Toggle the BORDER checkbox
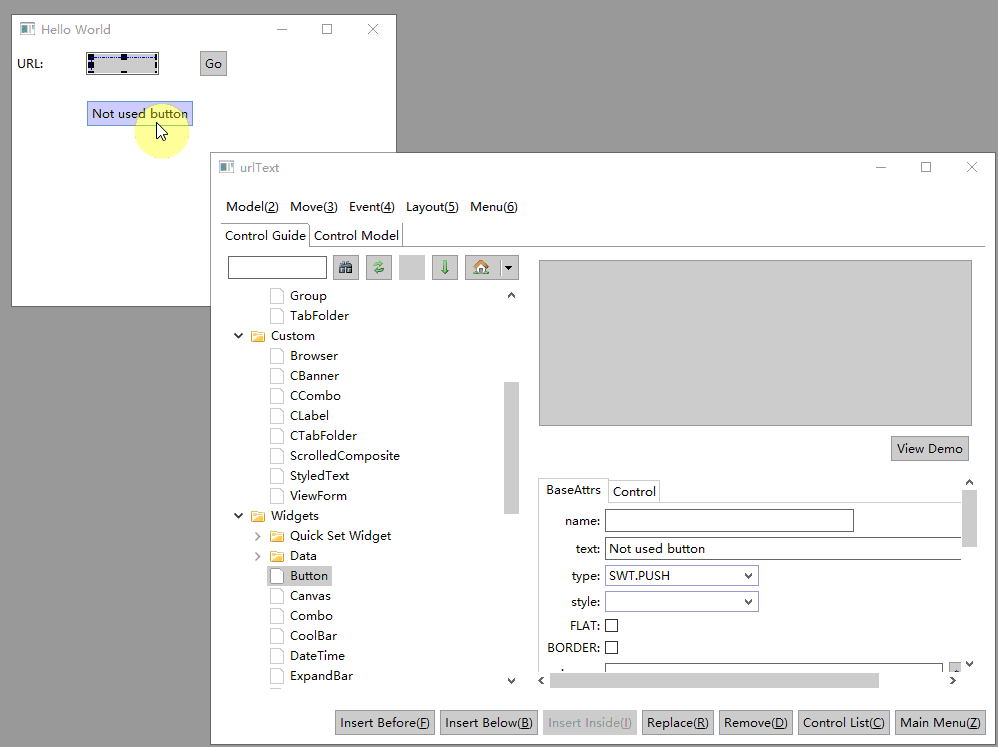 click(612, 647)
